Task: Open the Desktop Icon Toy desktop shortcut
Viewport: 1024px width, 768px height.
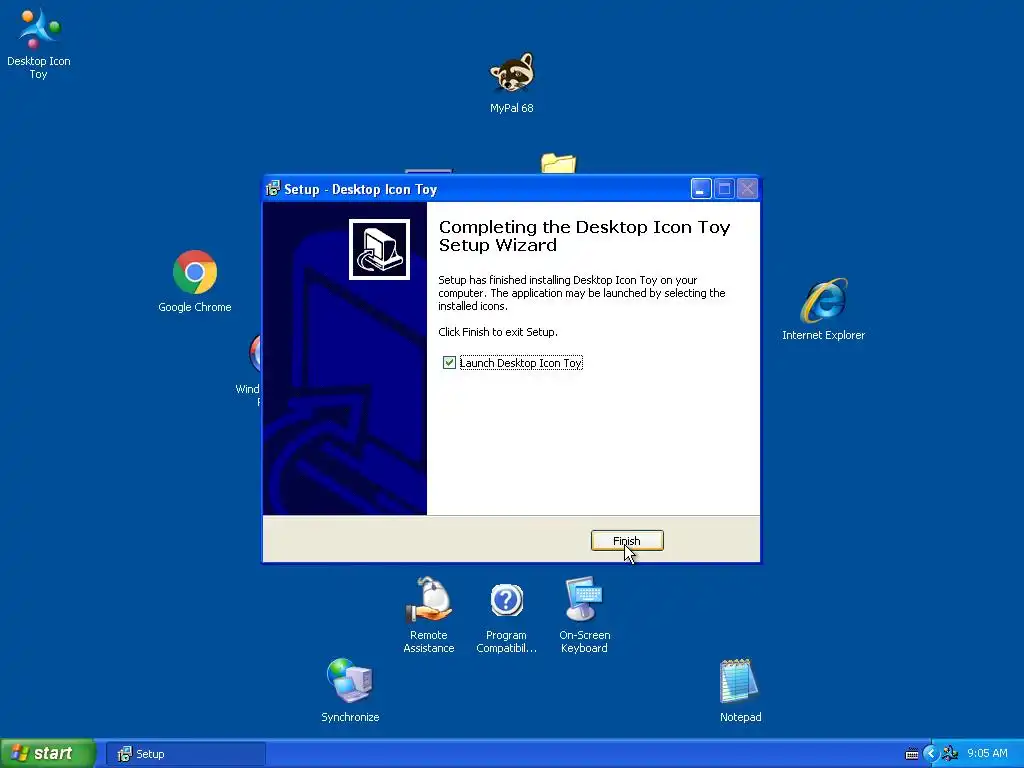Action: point(39,43)
